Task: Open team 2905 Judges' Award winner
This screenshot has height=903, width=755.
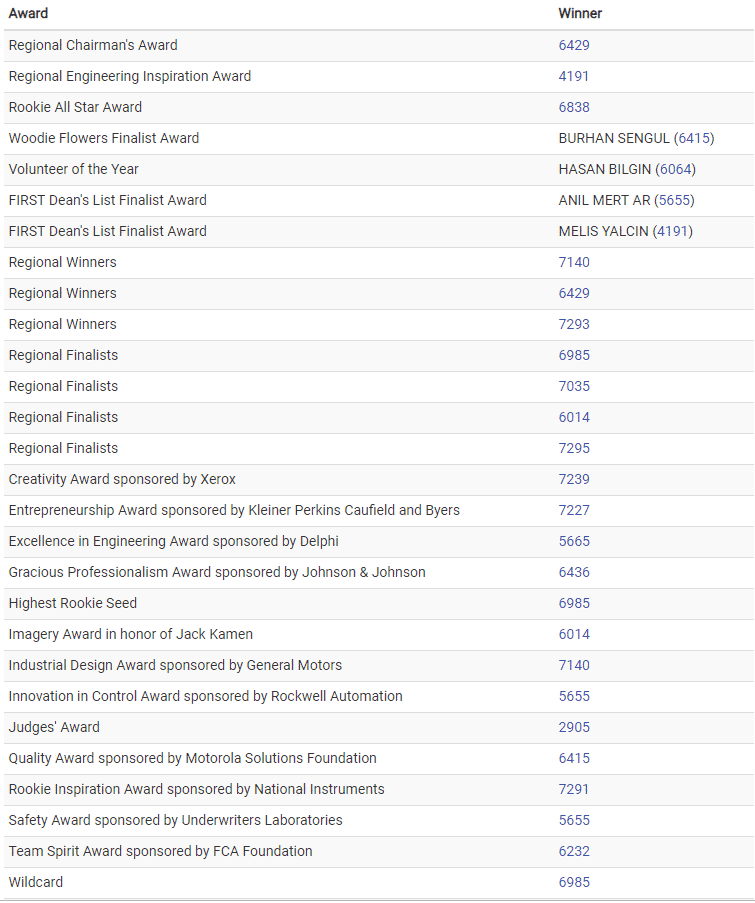Action: coord(574,728)
